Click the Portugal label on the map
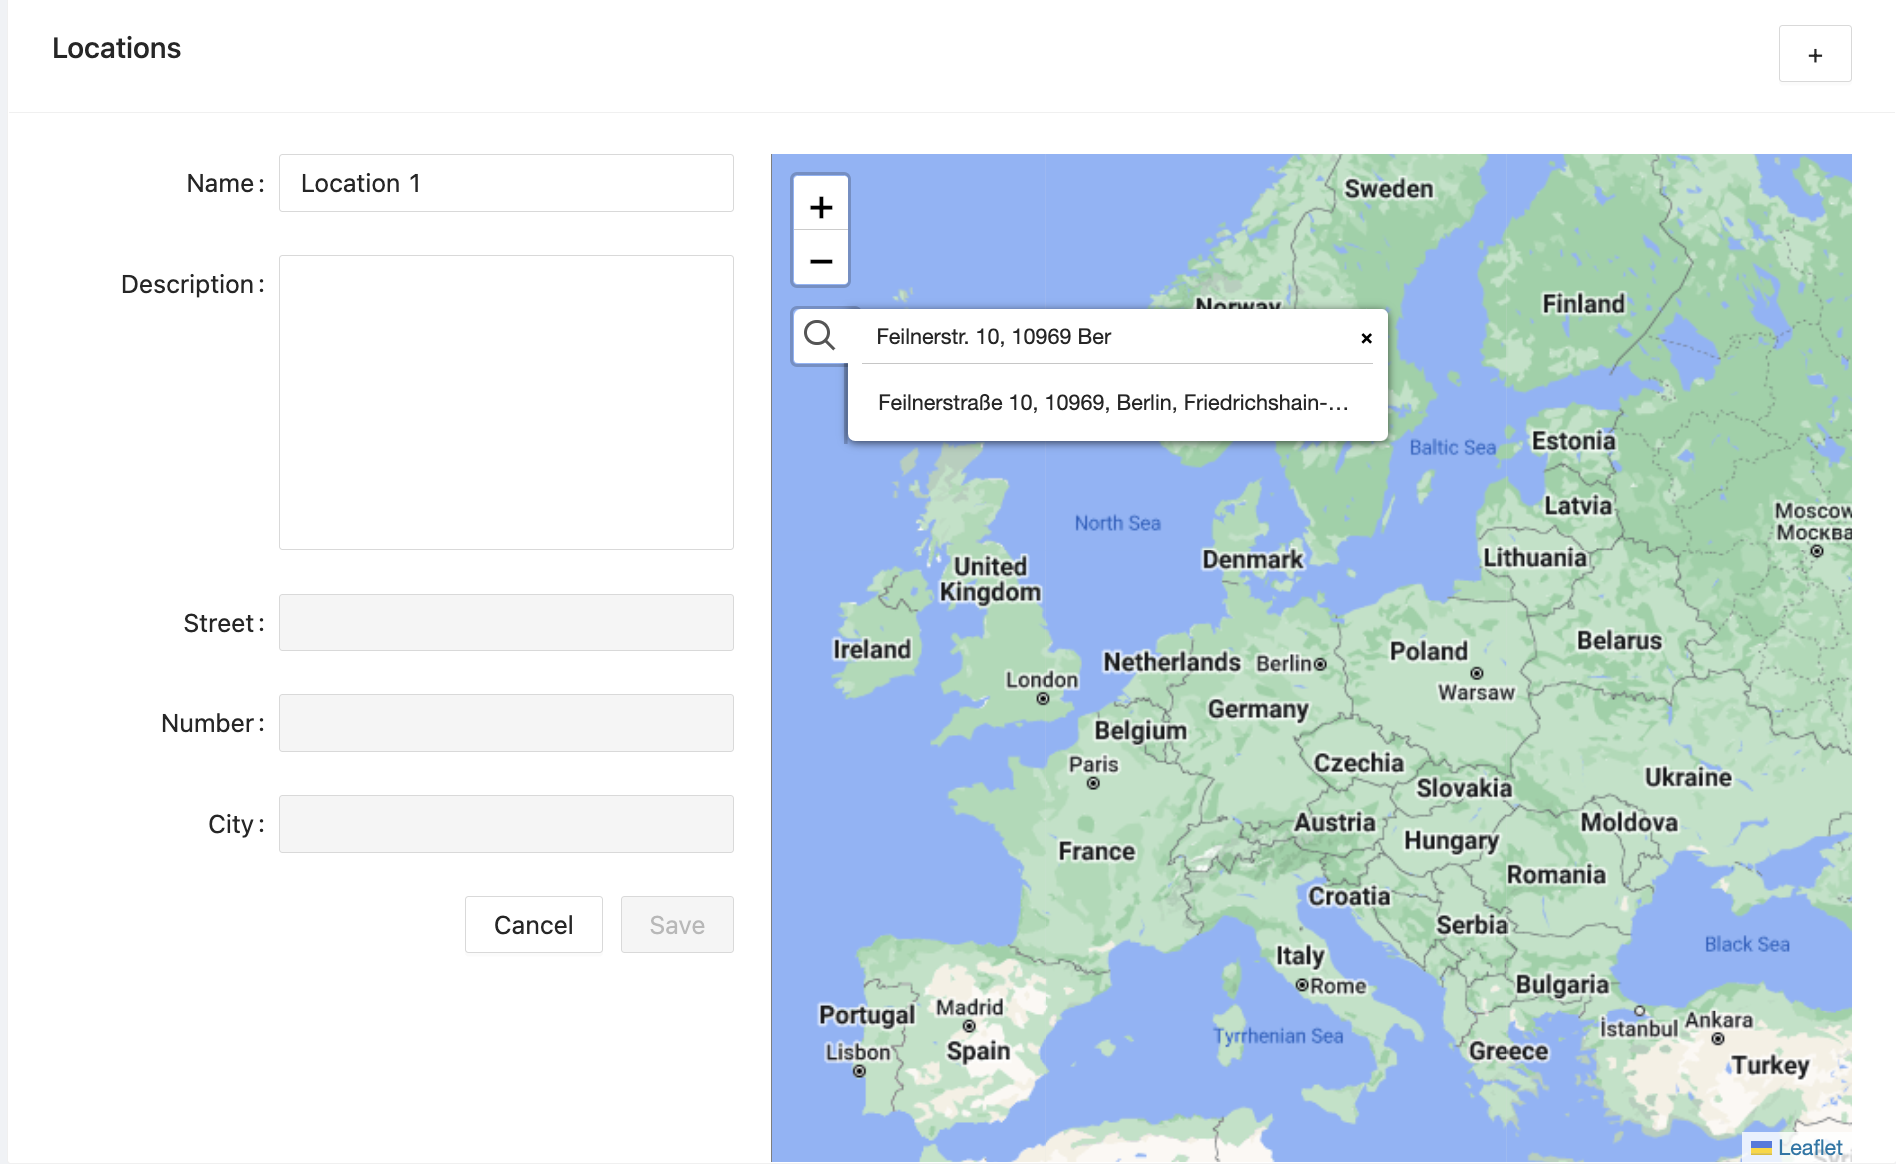The image size is (1896, 1164). click(867, 1015)
